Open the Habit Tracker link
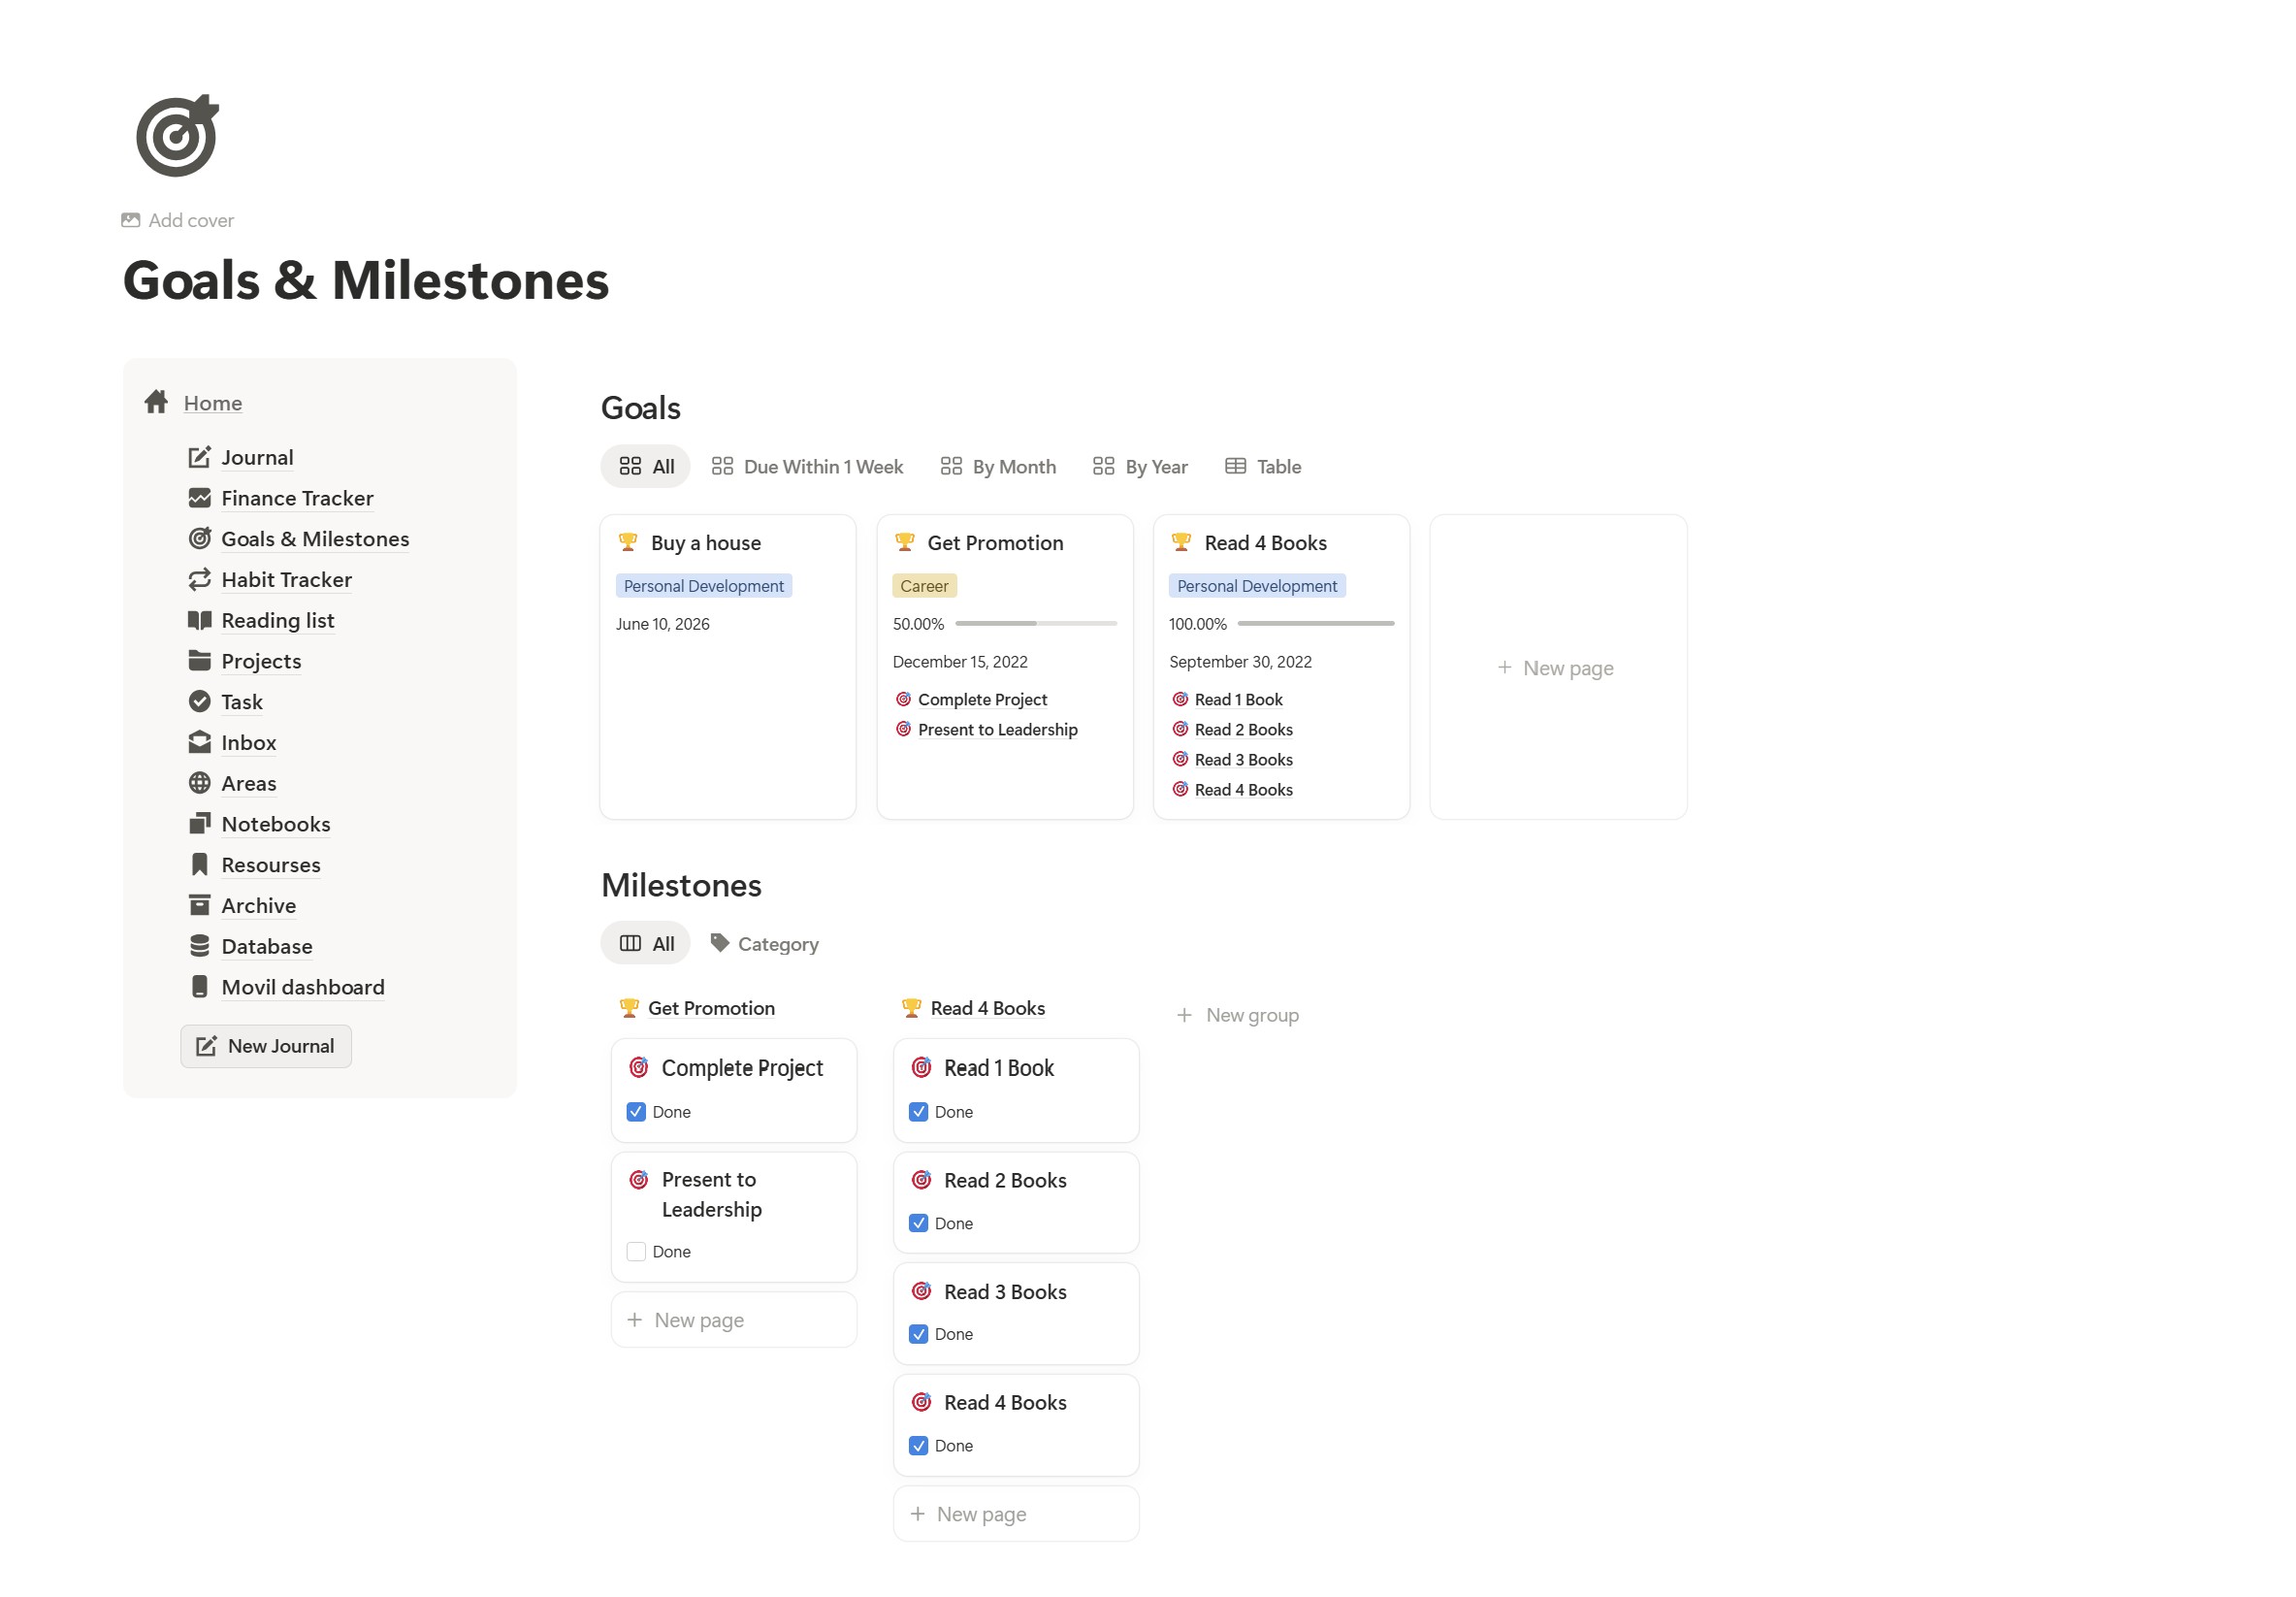This screenshot has height=1597, width=2296. (286, 580)
